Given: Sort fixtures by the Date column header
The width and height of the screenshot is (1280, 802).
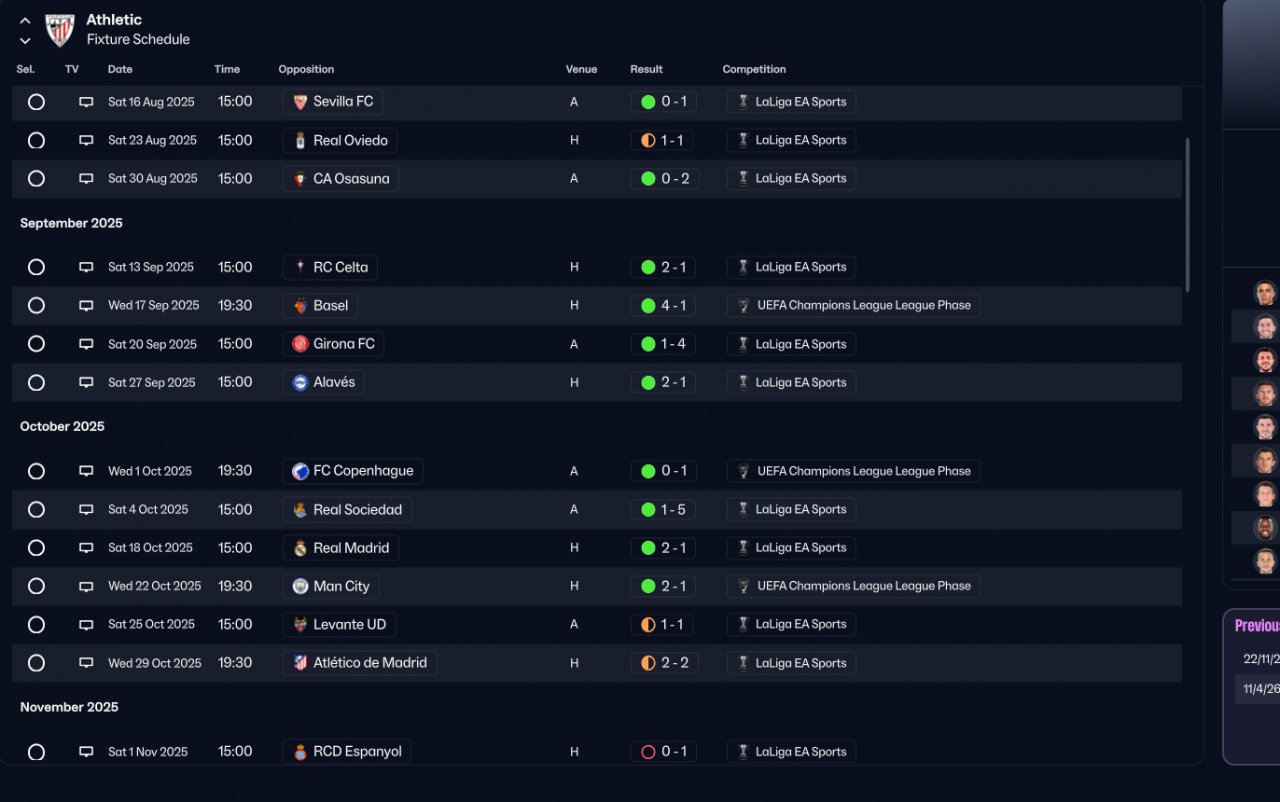Looking at the screenshot, I should point(120,69).
